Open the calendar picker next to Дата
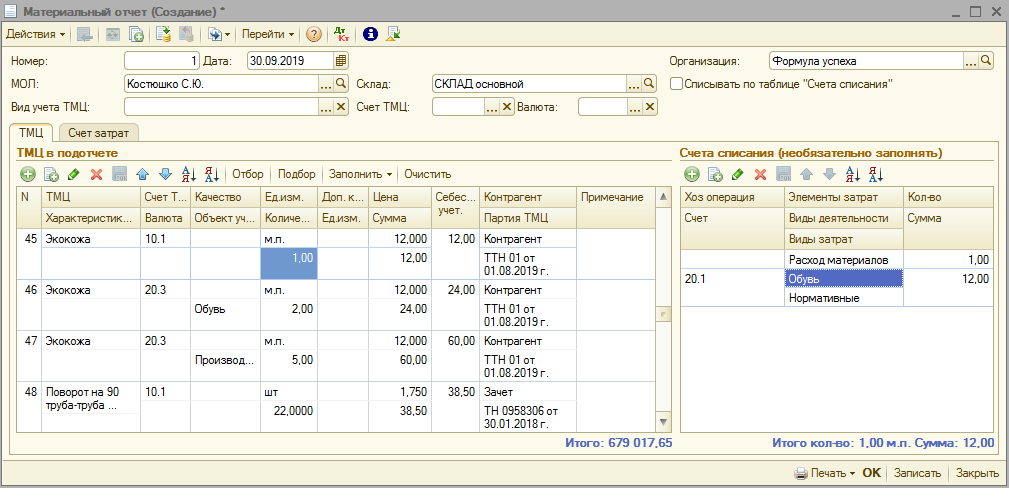The image size is (1009, 488). 341,61
